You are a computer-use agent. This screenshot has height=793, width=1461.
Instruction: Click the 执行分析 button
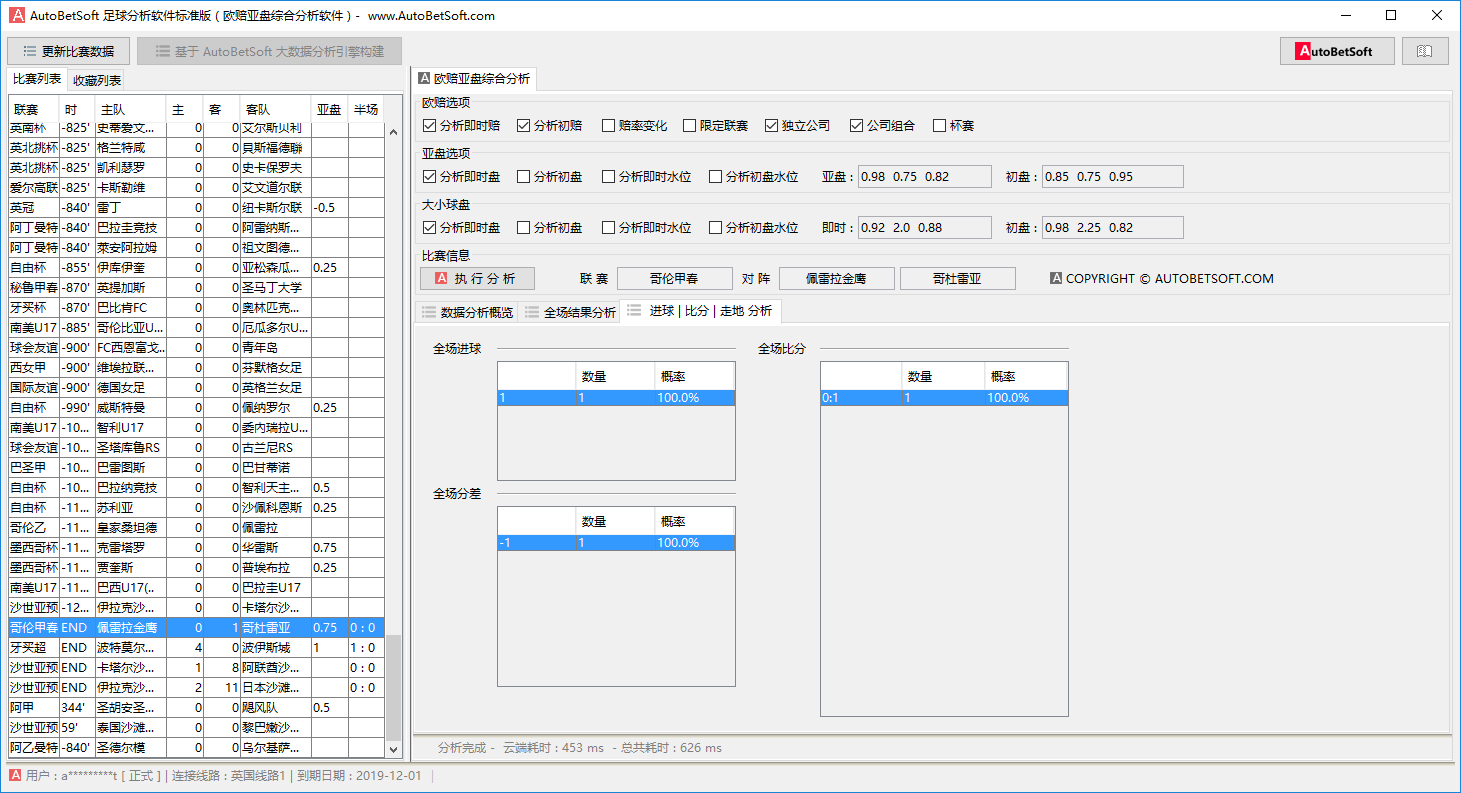coord(477,279)
